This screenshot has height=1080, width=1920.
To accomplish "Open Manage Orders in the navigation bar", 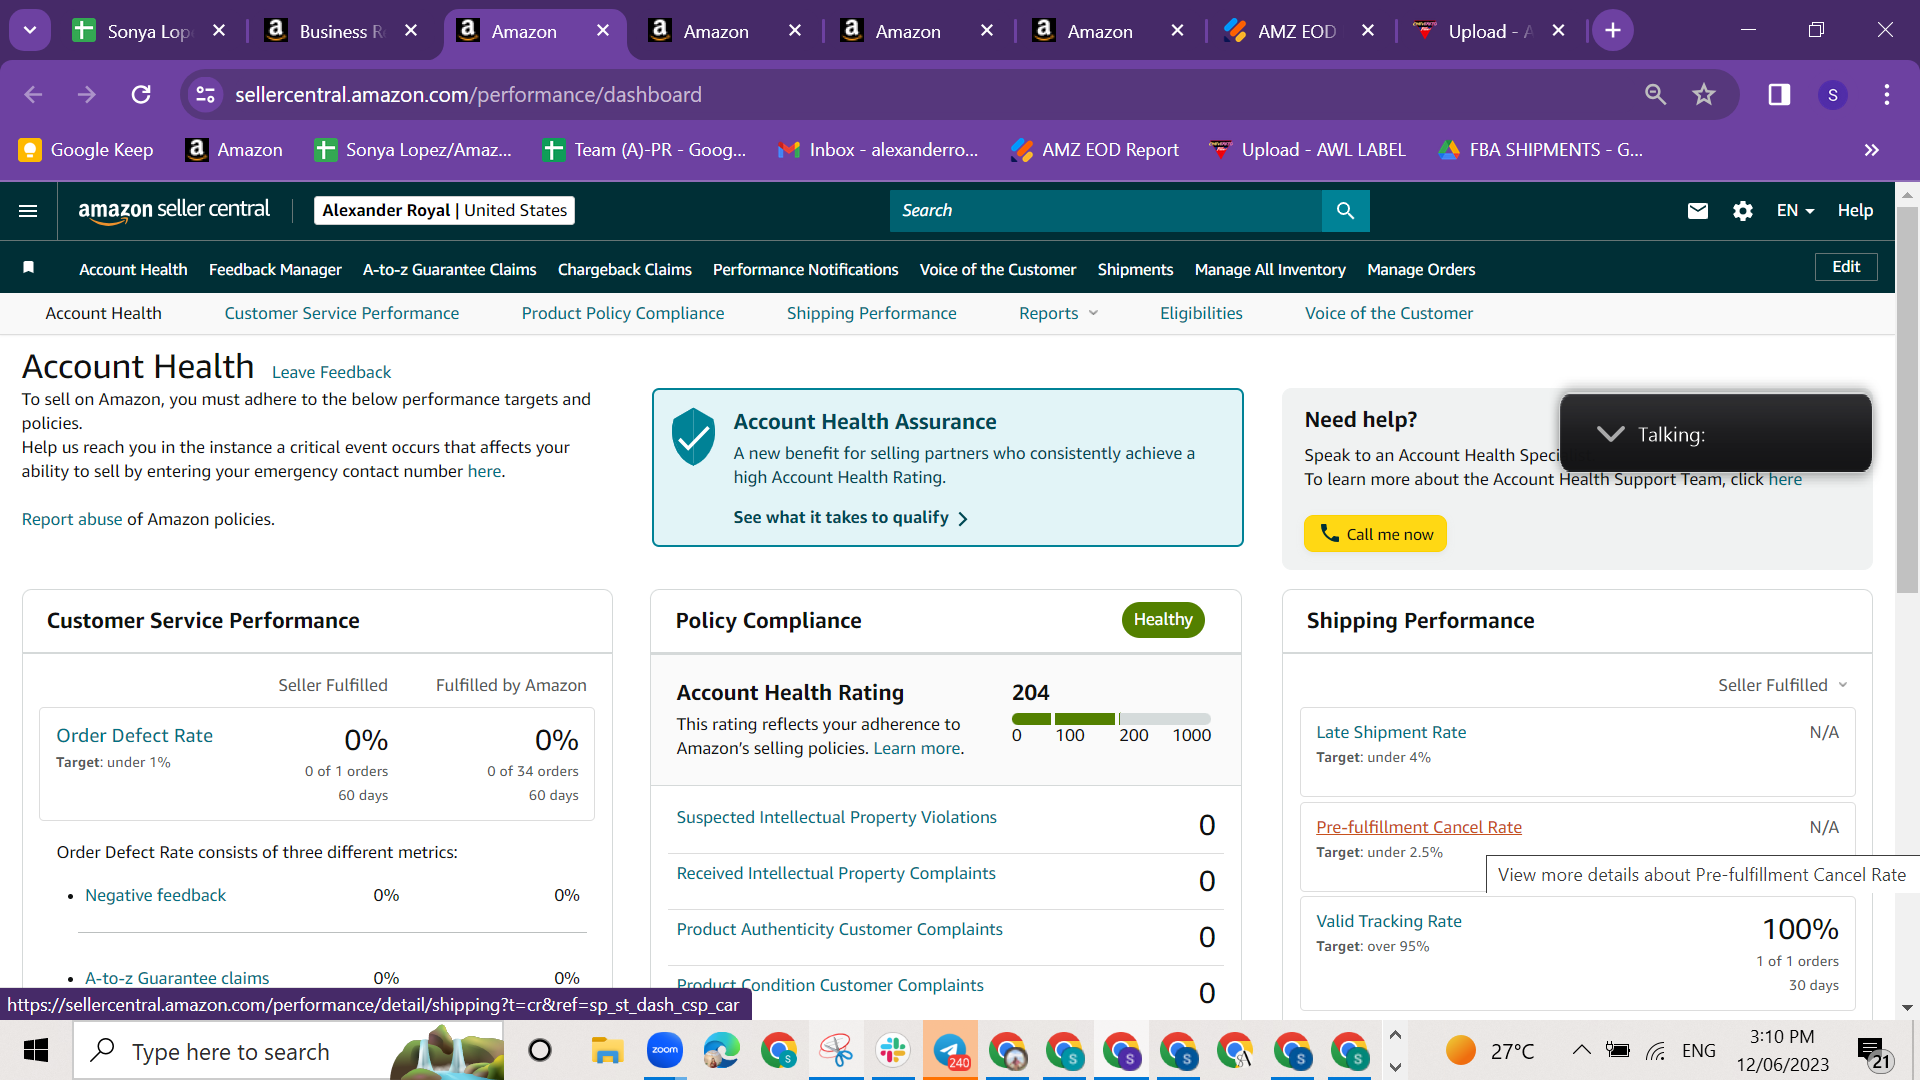I will tap(1421, 270).
